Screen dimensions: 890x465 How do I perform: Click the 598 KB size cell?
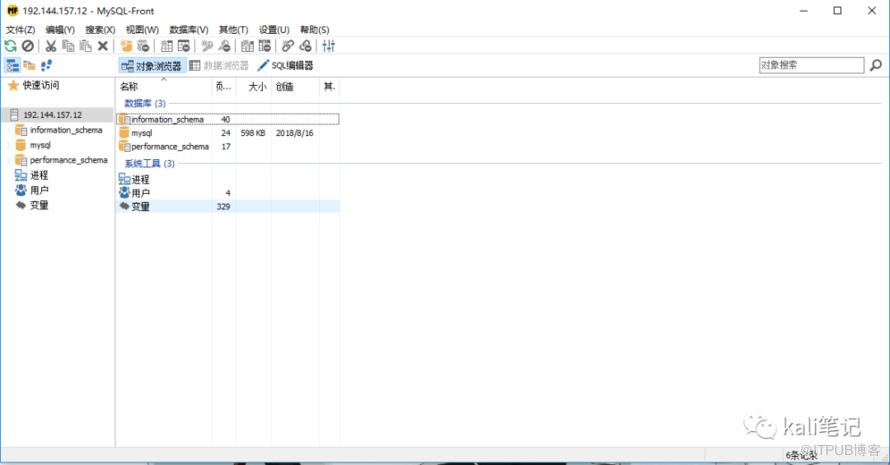(253, 133)
